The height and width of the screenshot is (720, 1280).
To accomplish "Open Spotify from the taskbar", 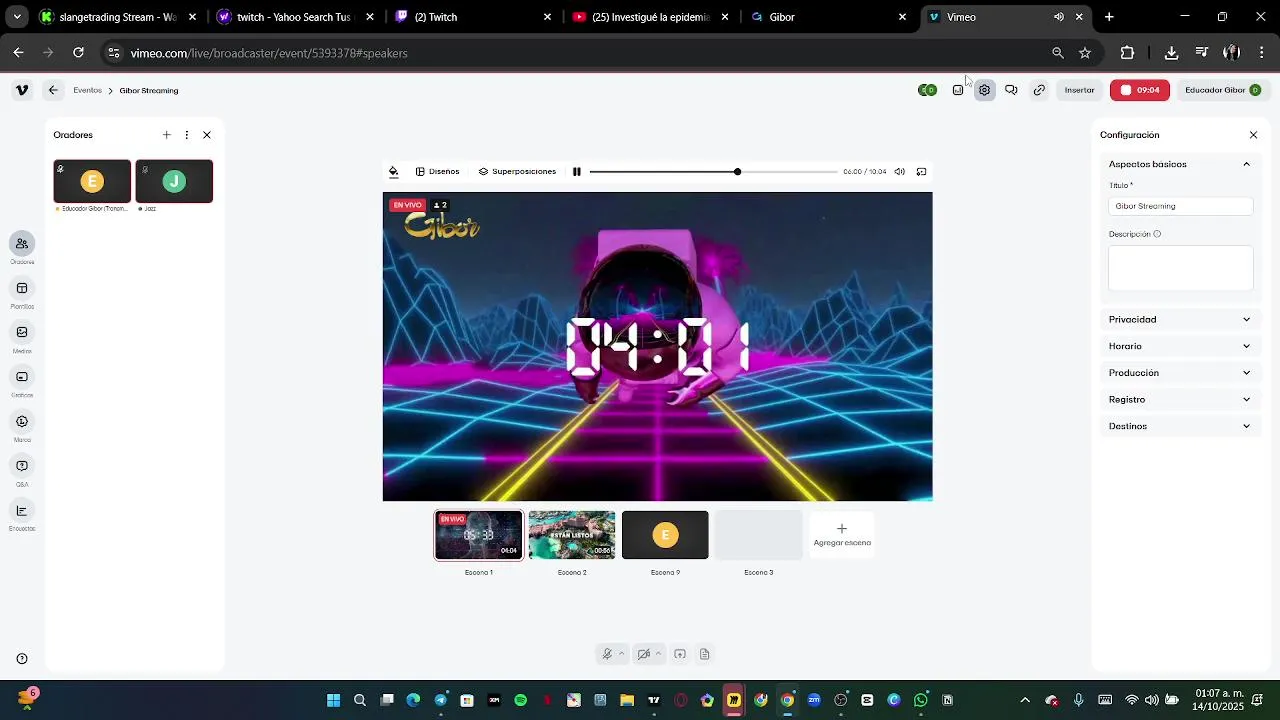I will pos(520,700).
